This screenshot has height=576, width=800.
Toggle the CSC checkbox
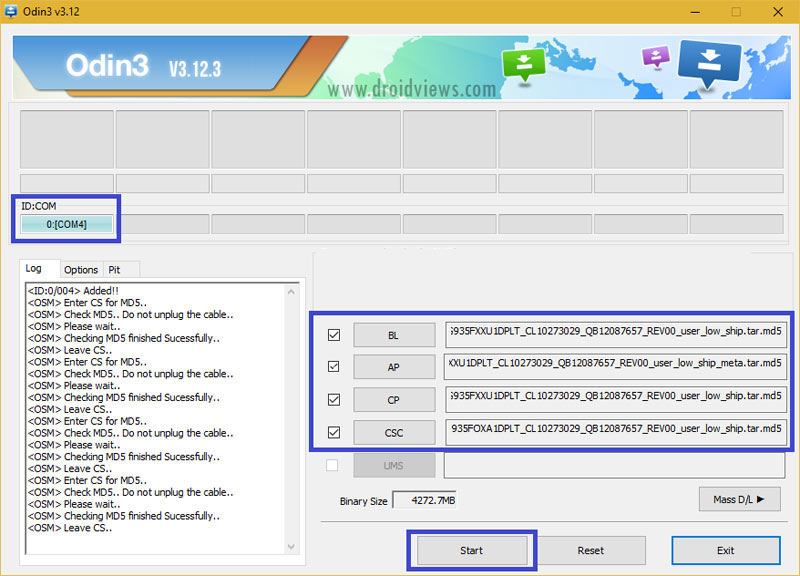coord(334,433)
